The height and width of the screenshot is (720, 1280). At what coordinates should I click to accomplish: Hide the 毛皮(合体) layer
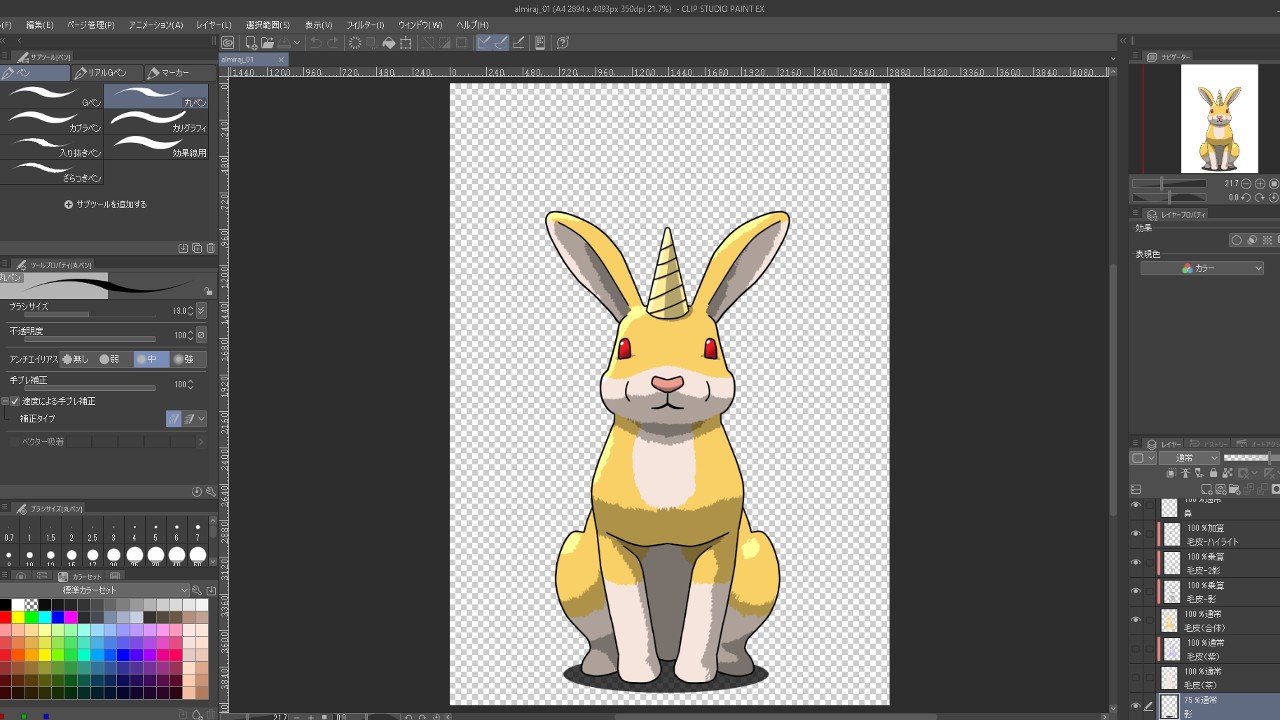pos(1135,620)
